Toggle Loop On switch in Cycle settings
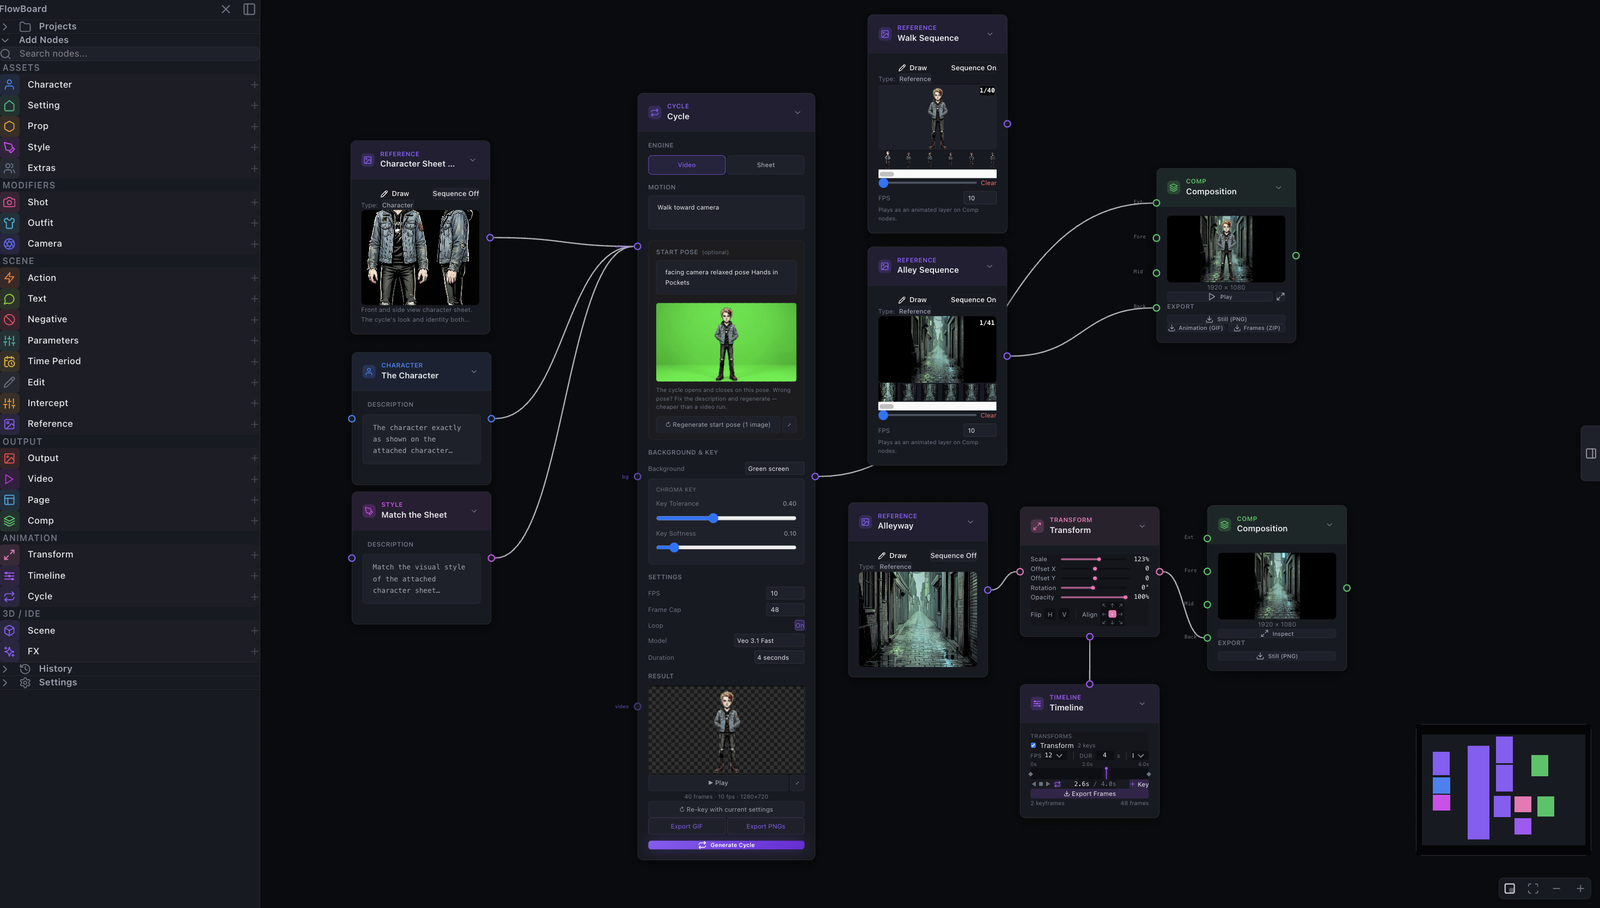The height and width of the screenshot is (908, 1600). (x=799, y=625)
